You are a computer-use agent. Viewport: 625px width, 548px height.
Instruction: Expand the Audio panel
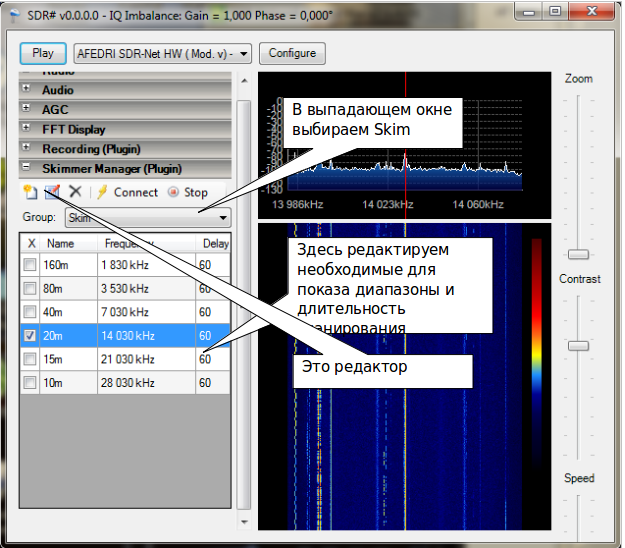(x=26, y=88)
